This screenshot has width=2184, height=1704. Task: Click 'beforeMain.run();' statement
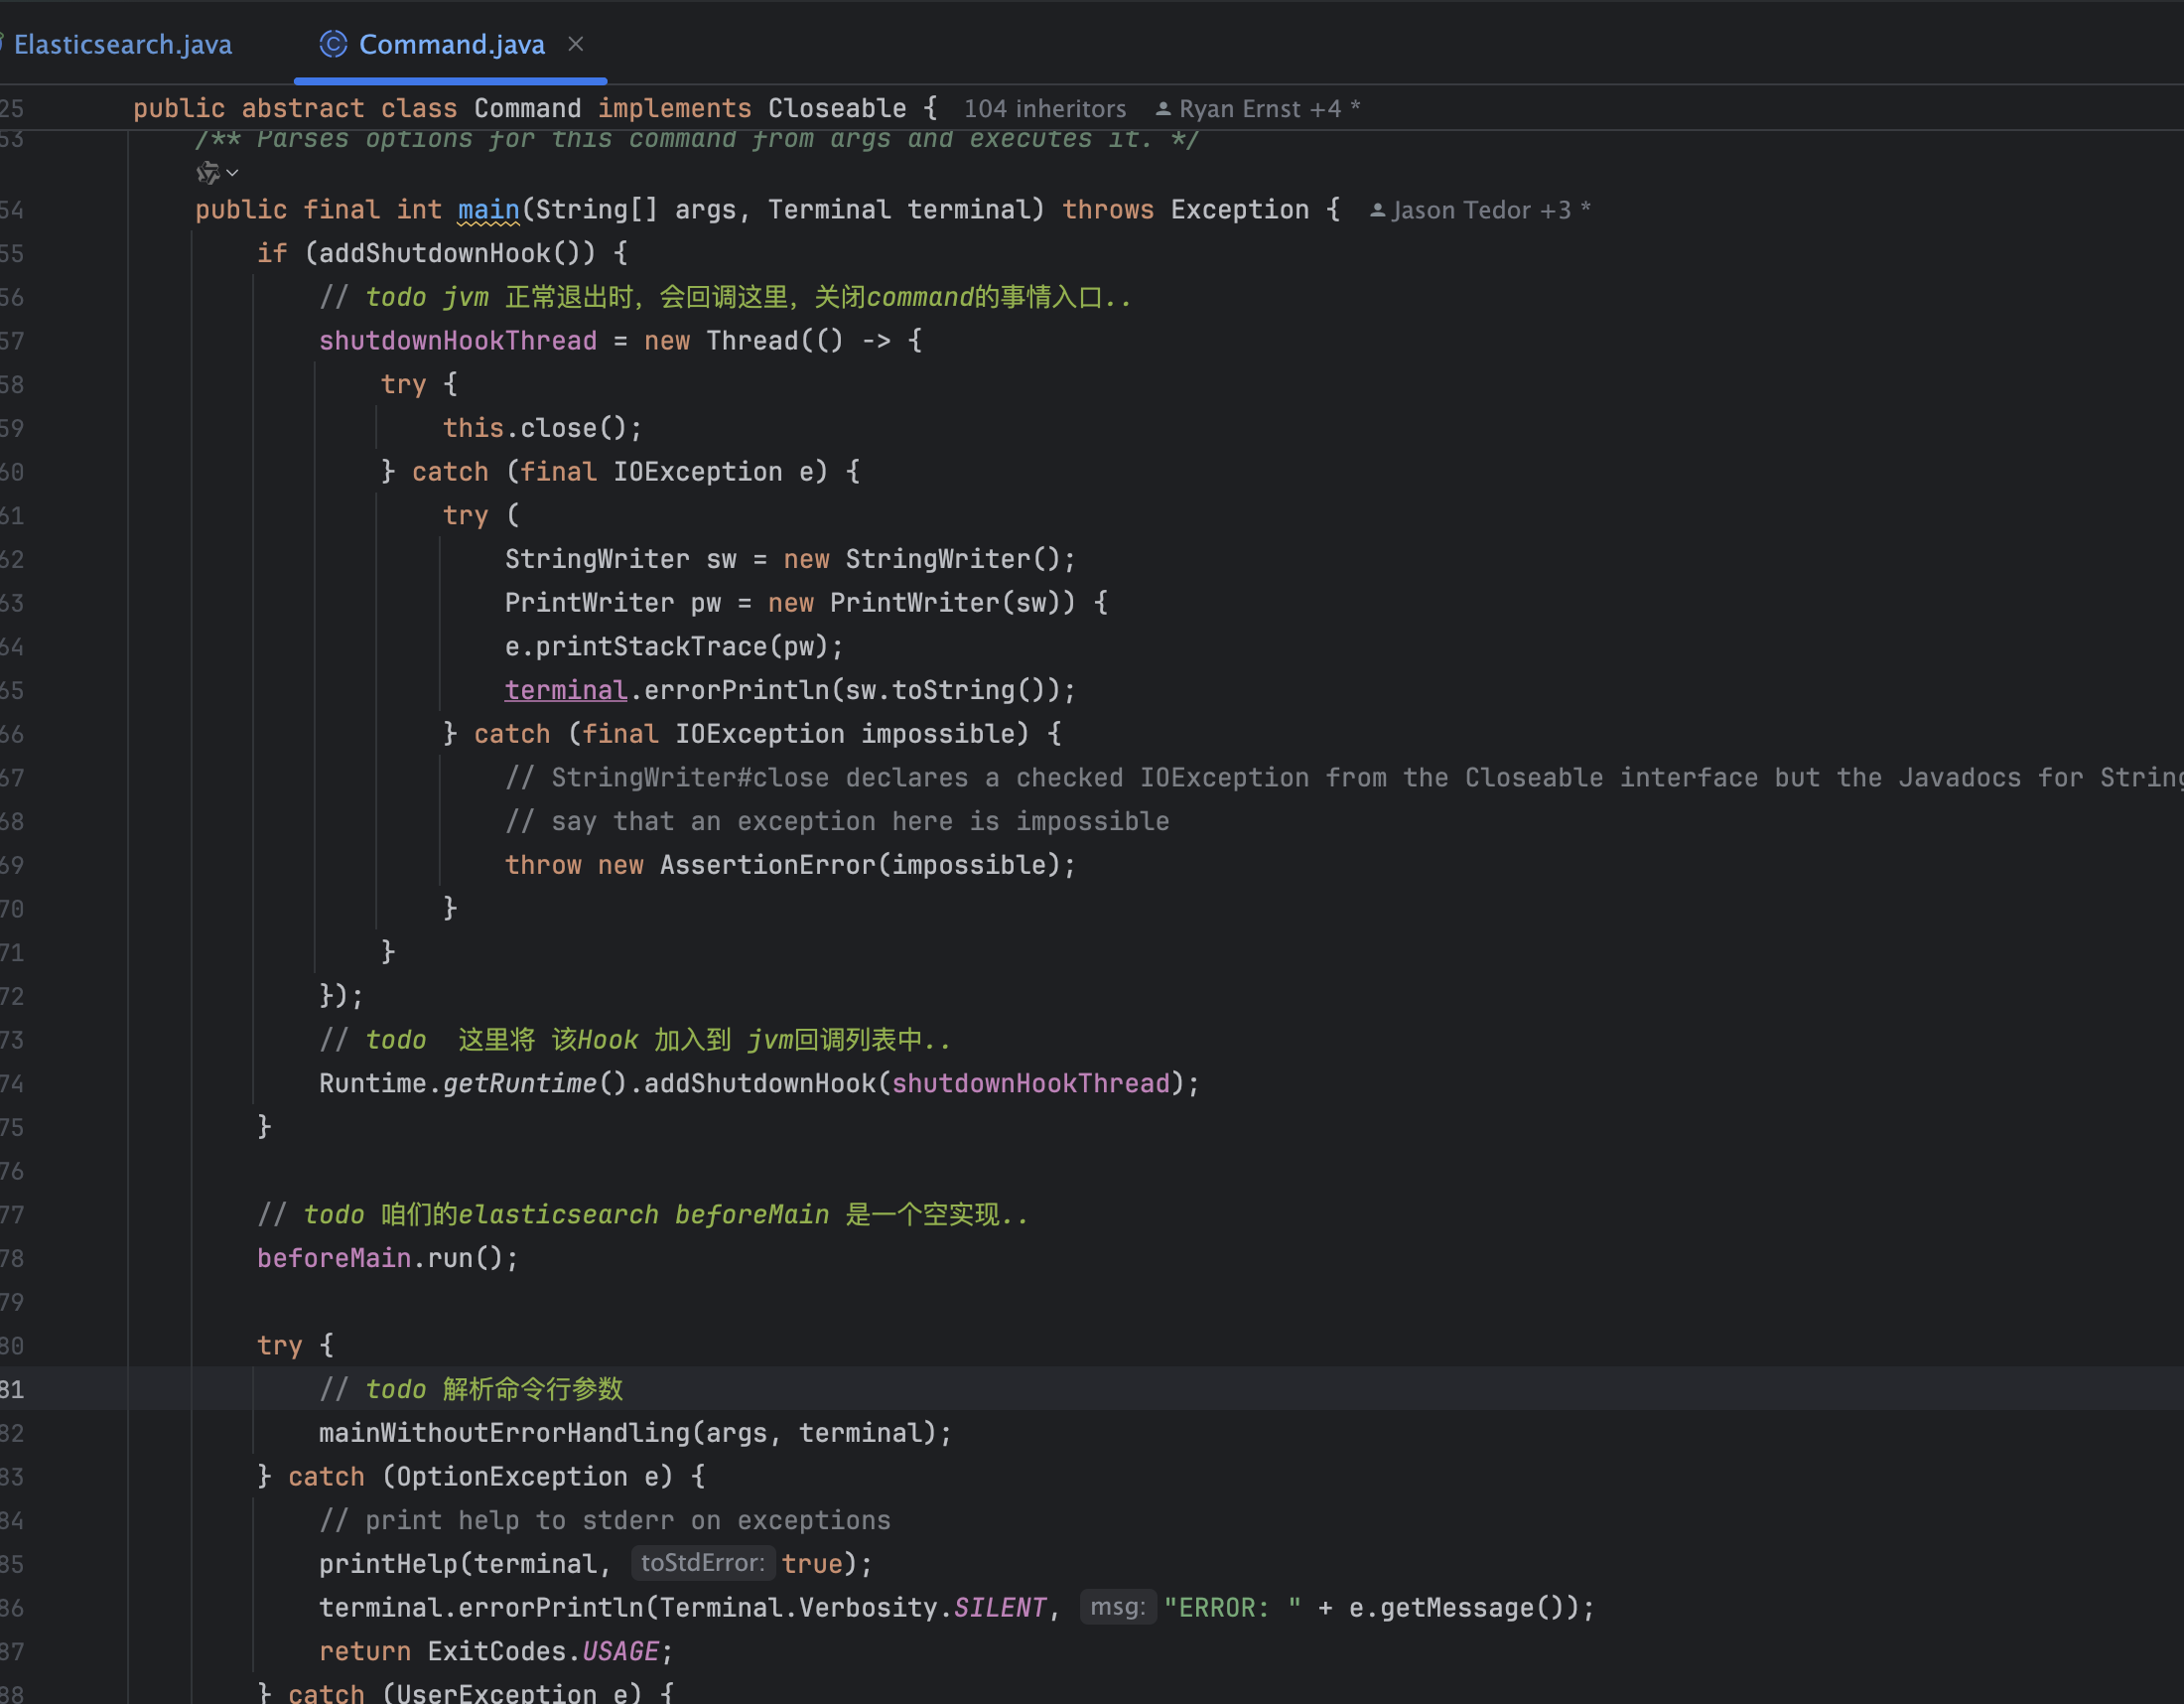tap(388, 1258)
